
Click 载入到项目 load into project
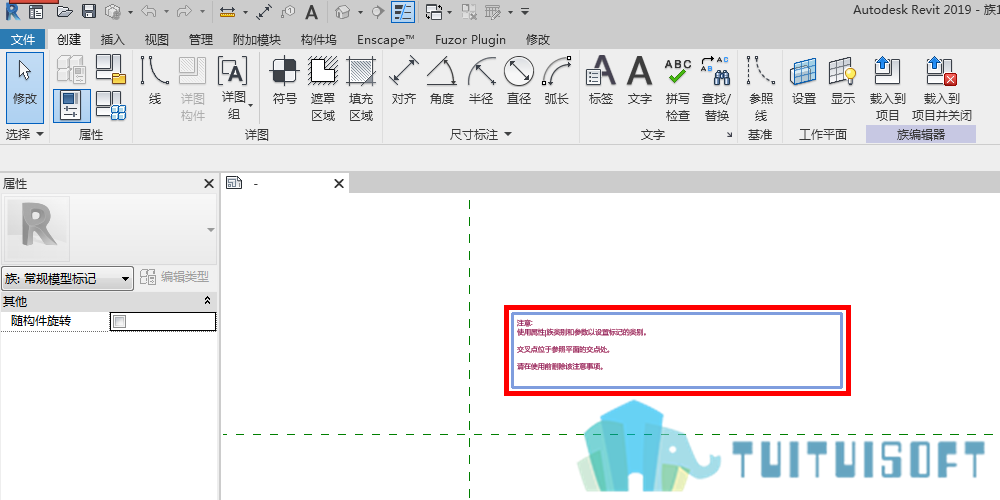click(x=887, y=89)
